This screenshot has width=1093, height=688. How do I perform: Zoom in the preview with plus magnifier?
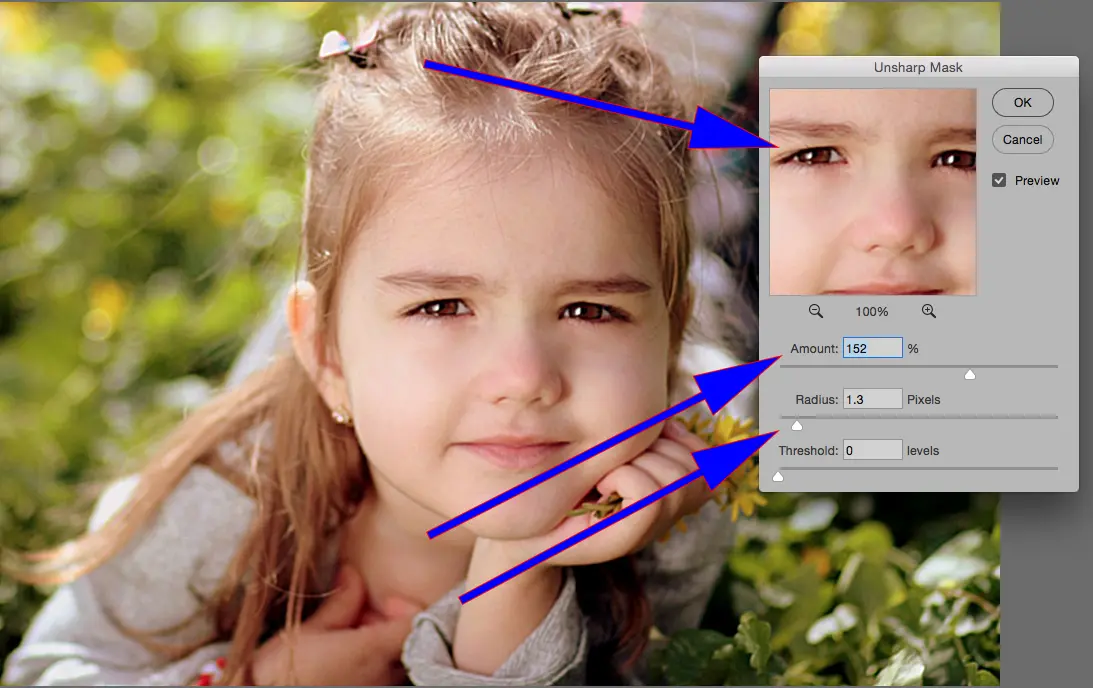coord(928,312)
